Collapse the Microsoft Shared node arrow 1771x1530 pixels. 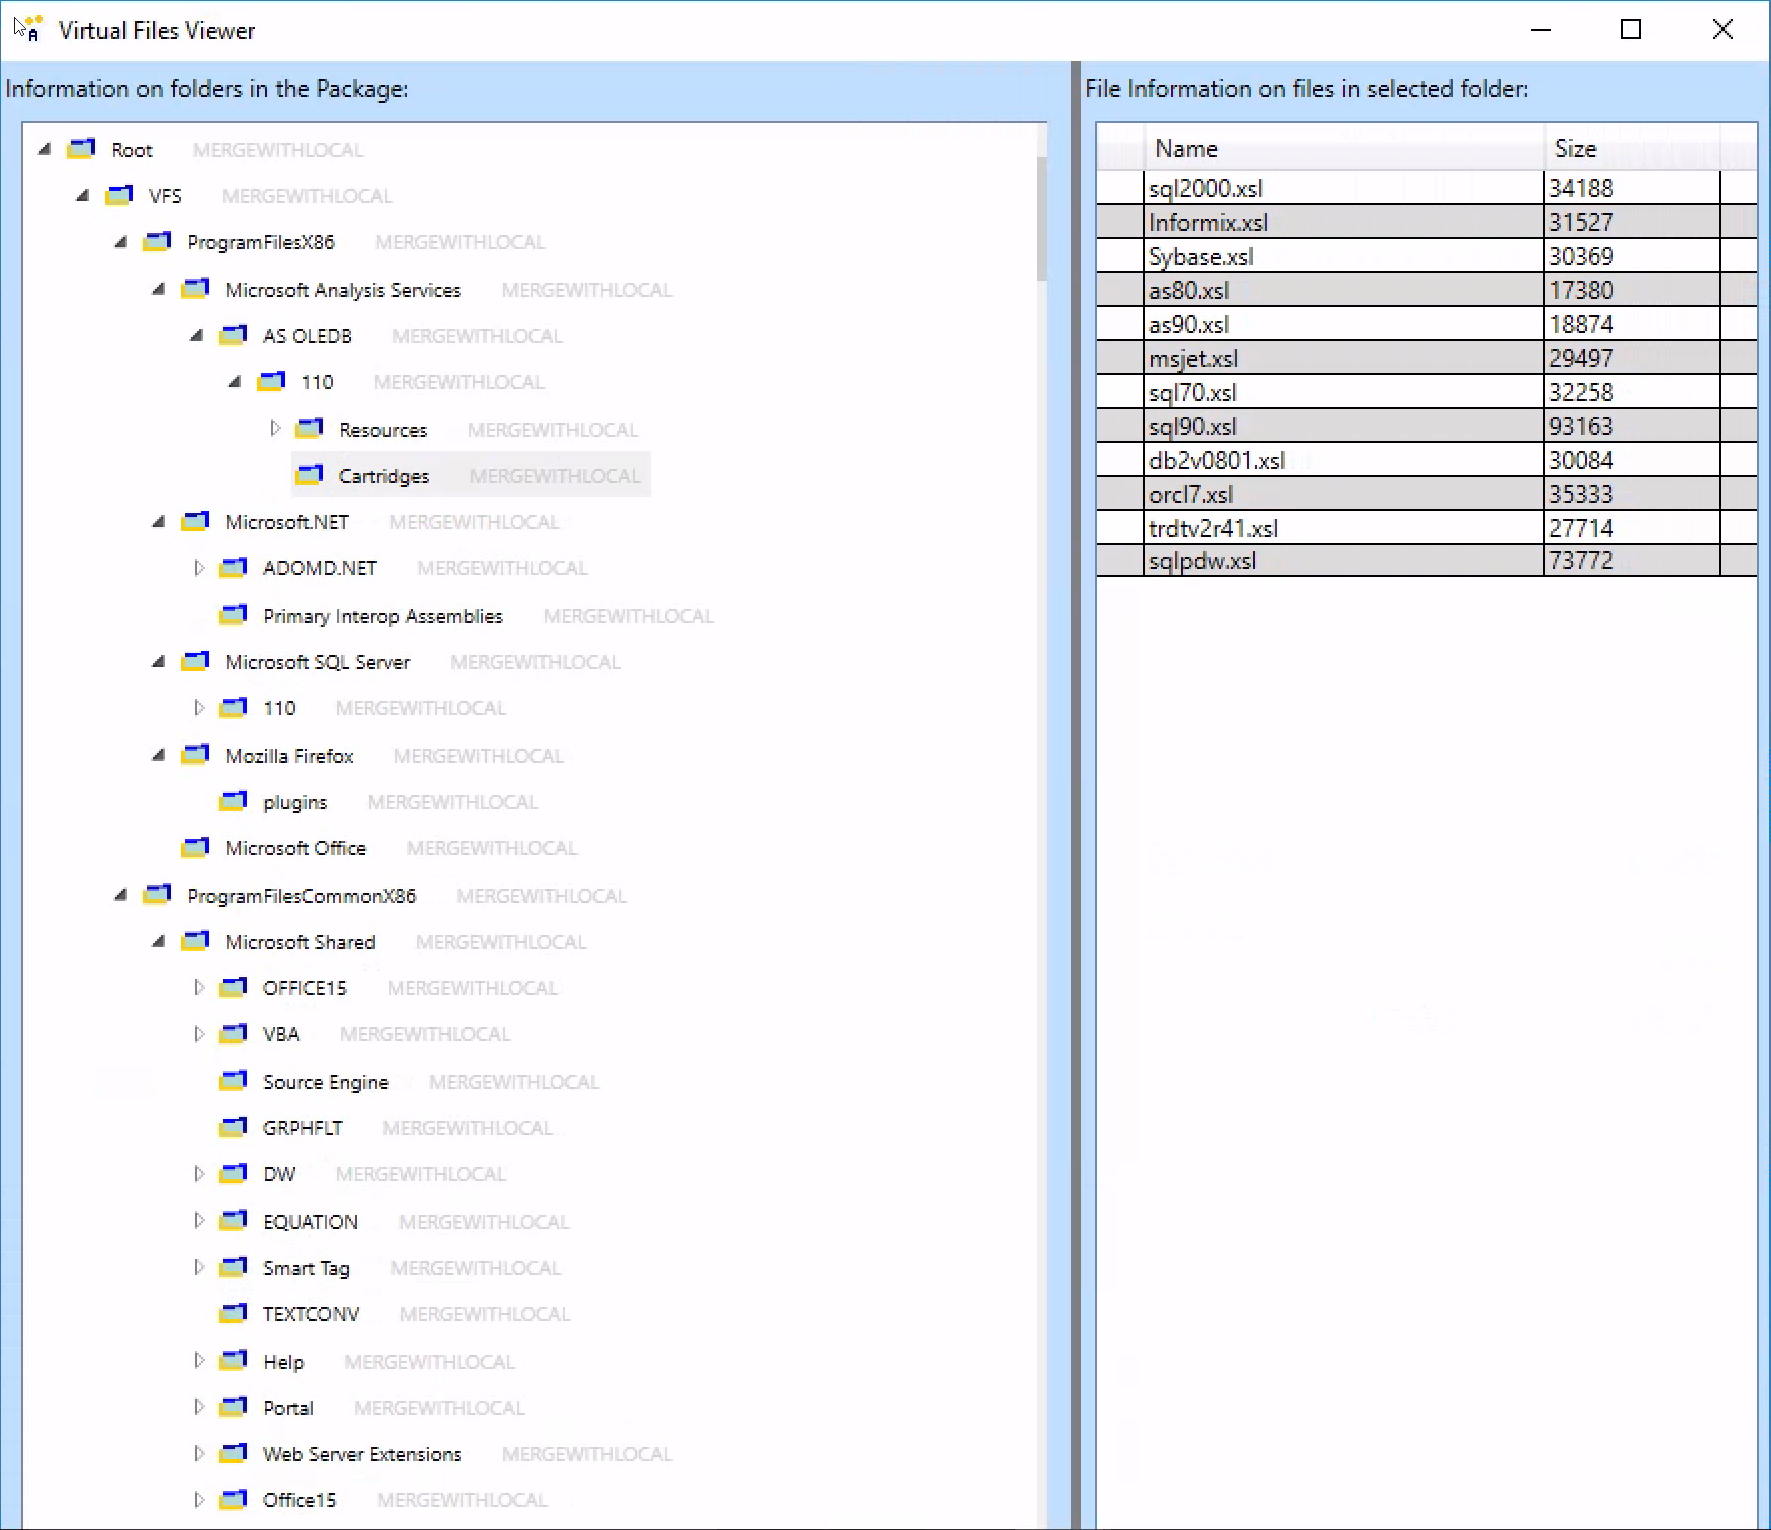[x=158, y=941]
